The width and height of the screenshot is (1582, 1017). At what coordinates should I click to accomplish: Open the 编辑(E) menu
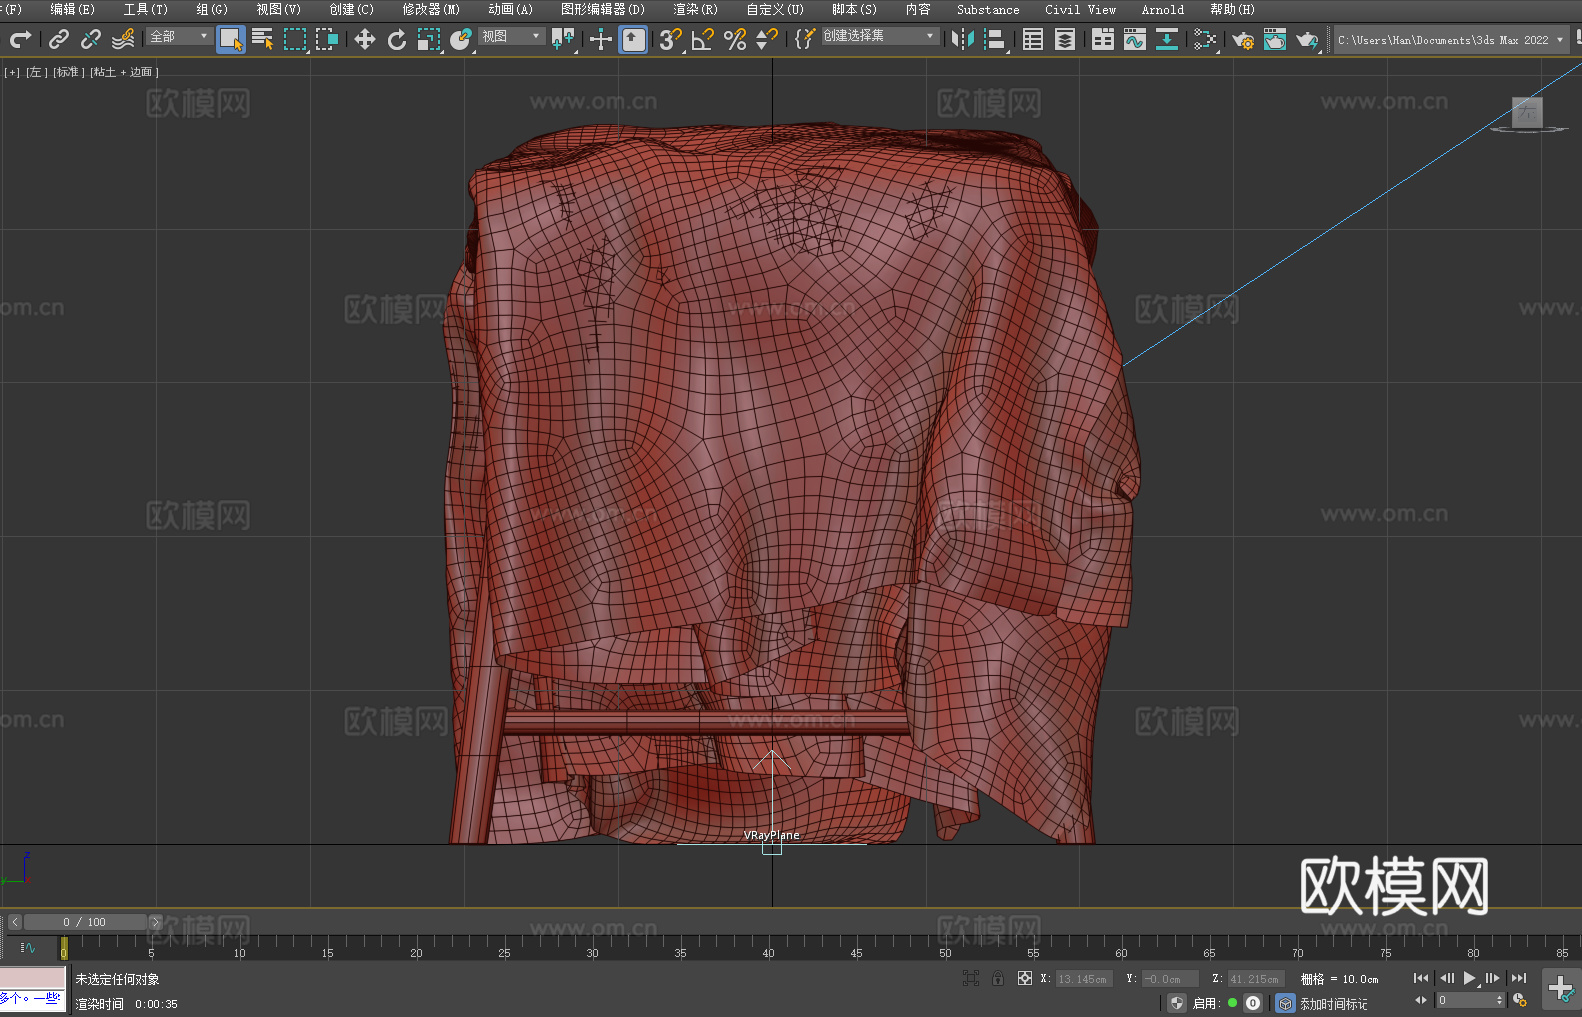[x=72, y=9]
